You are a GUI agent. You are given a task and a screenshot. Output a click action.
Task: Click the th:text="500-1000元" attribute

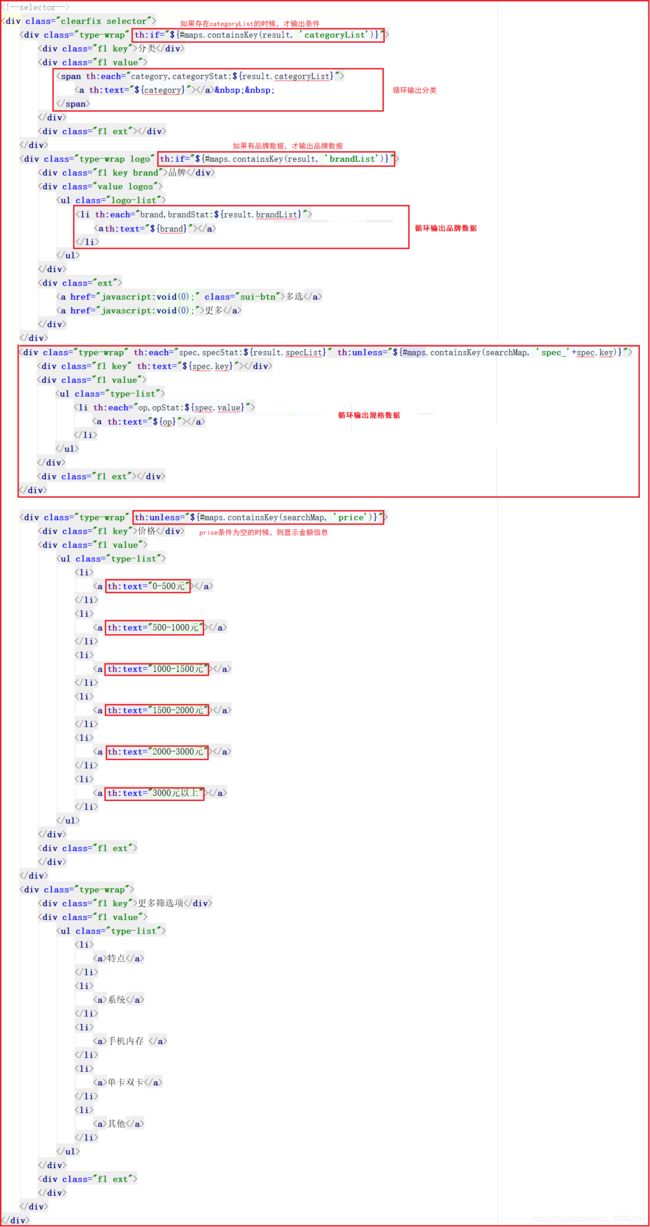(x=155, y=627)
